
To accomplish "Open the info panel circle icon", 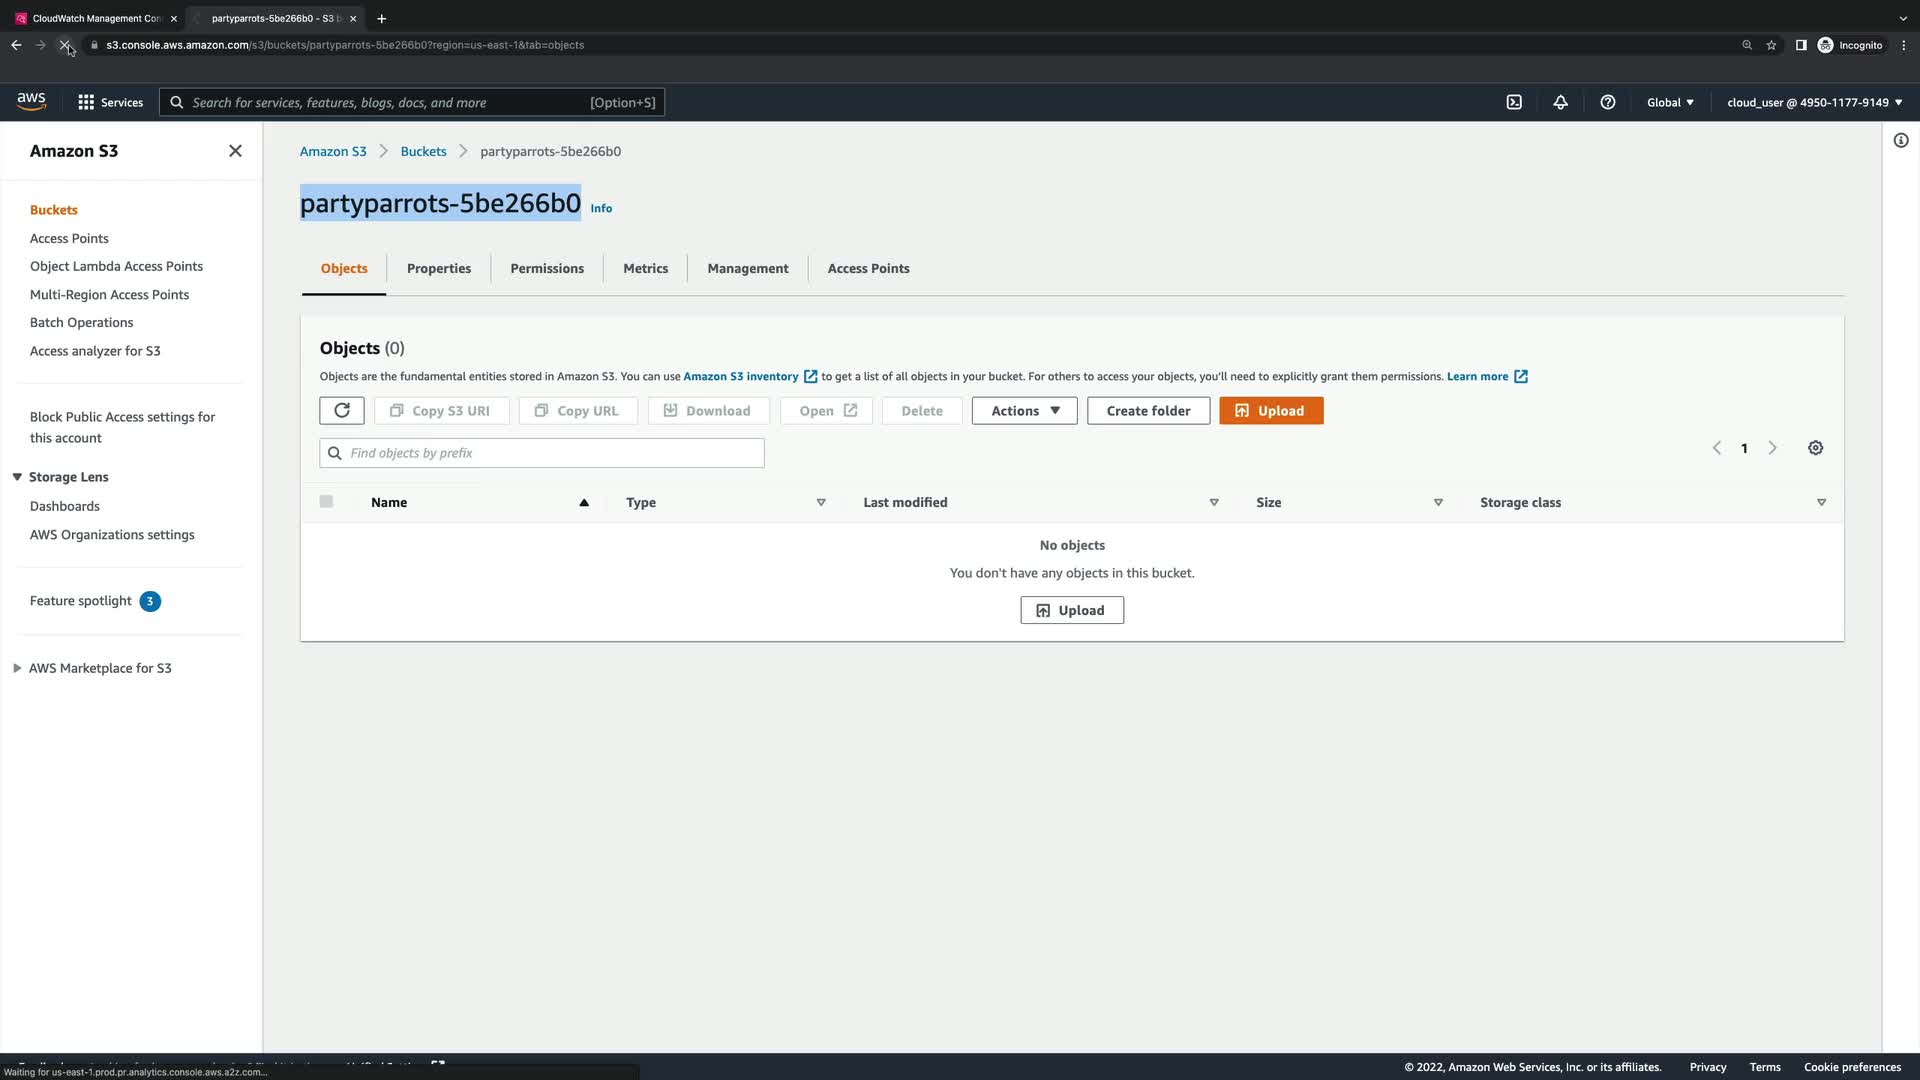I will tap(1900, 141).
